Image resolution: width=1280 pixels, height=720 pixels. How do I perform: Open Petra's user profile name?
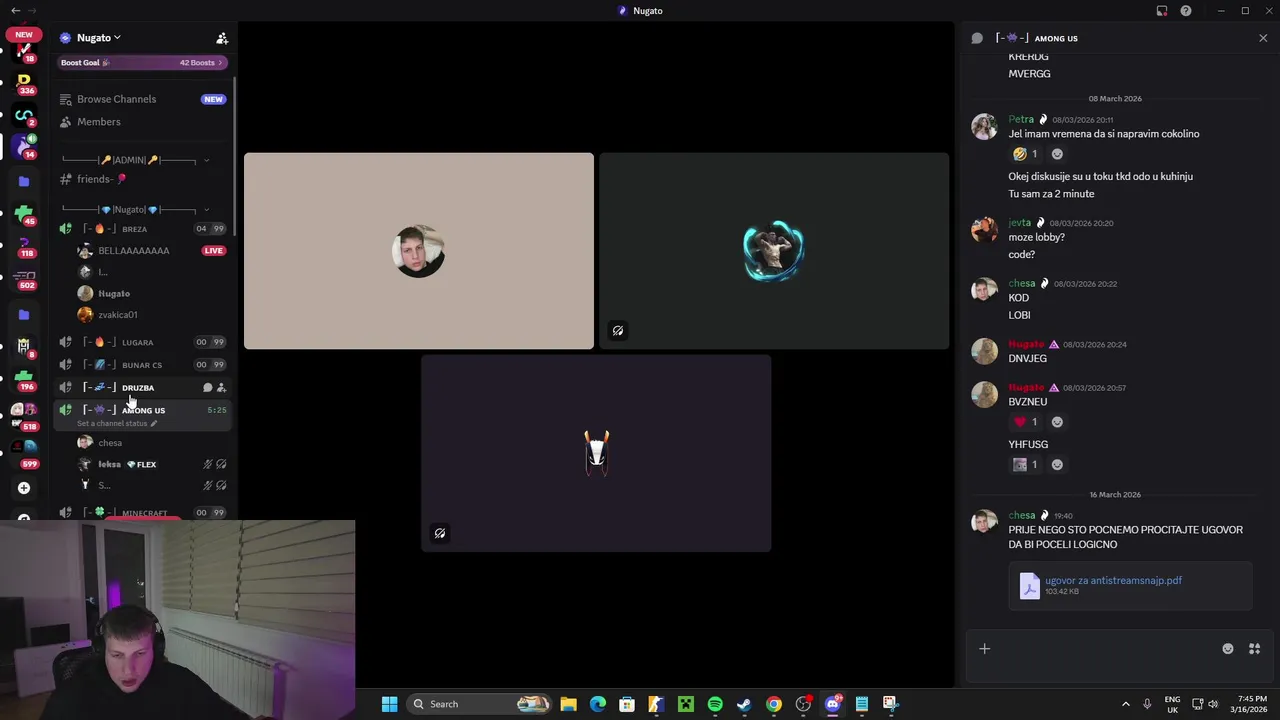(1021, 119)
